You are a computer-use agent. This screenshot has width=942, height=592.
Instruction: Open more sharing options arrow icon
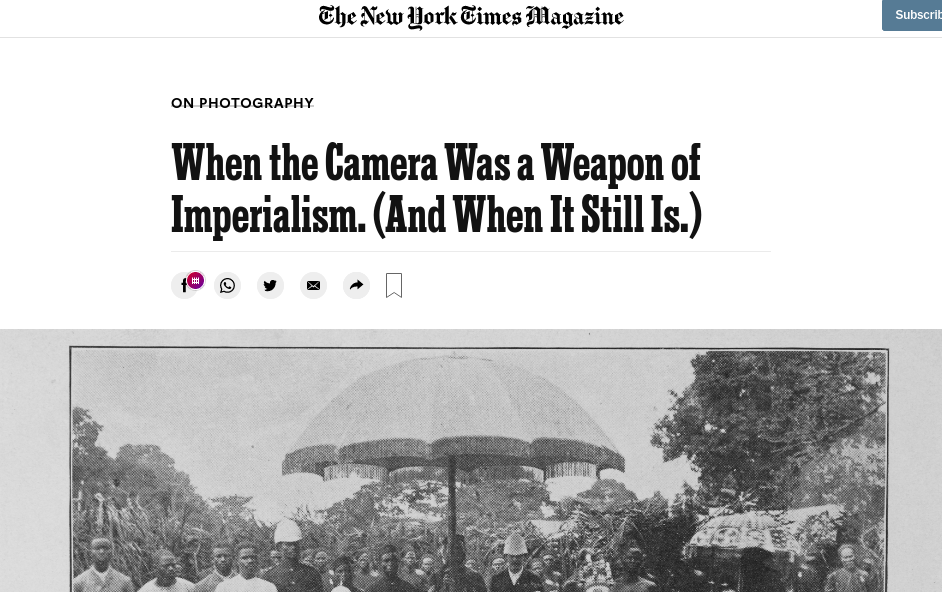click(x=356, y=285)
